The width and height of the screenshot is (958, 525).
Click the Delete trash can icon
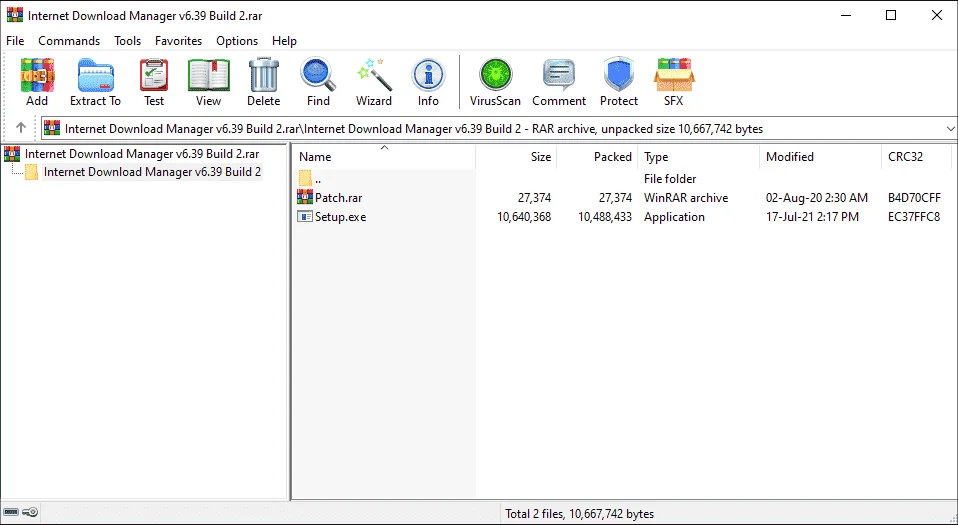(264, 75)
